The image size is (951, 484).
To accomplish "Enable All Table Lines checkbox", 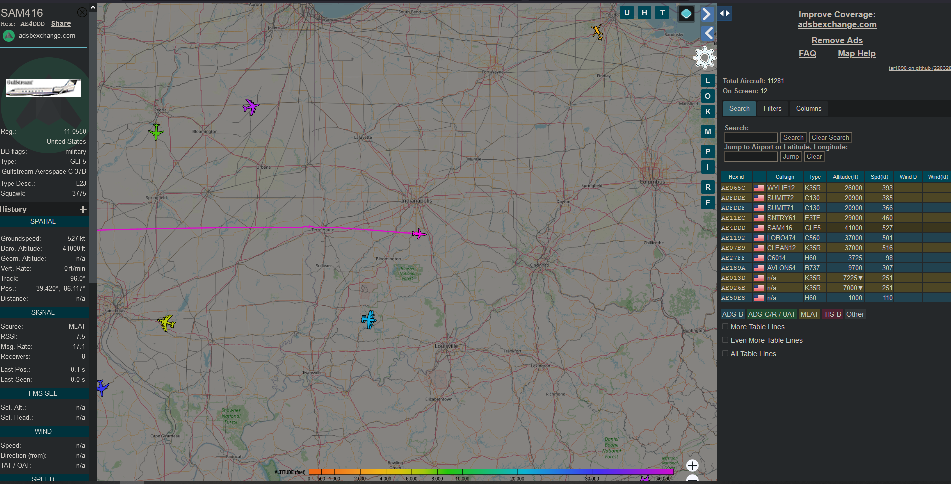I will [x=725, y=354].
